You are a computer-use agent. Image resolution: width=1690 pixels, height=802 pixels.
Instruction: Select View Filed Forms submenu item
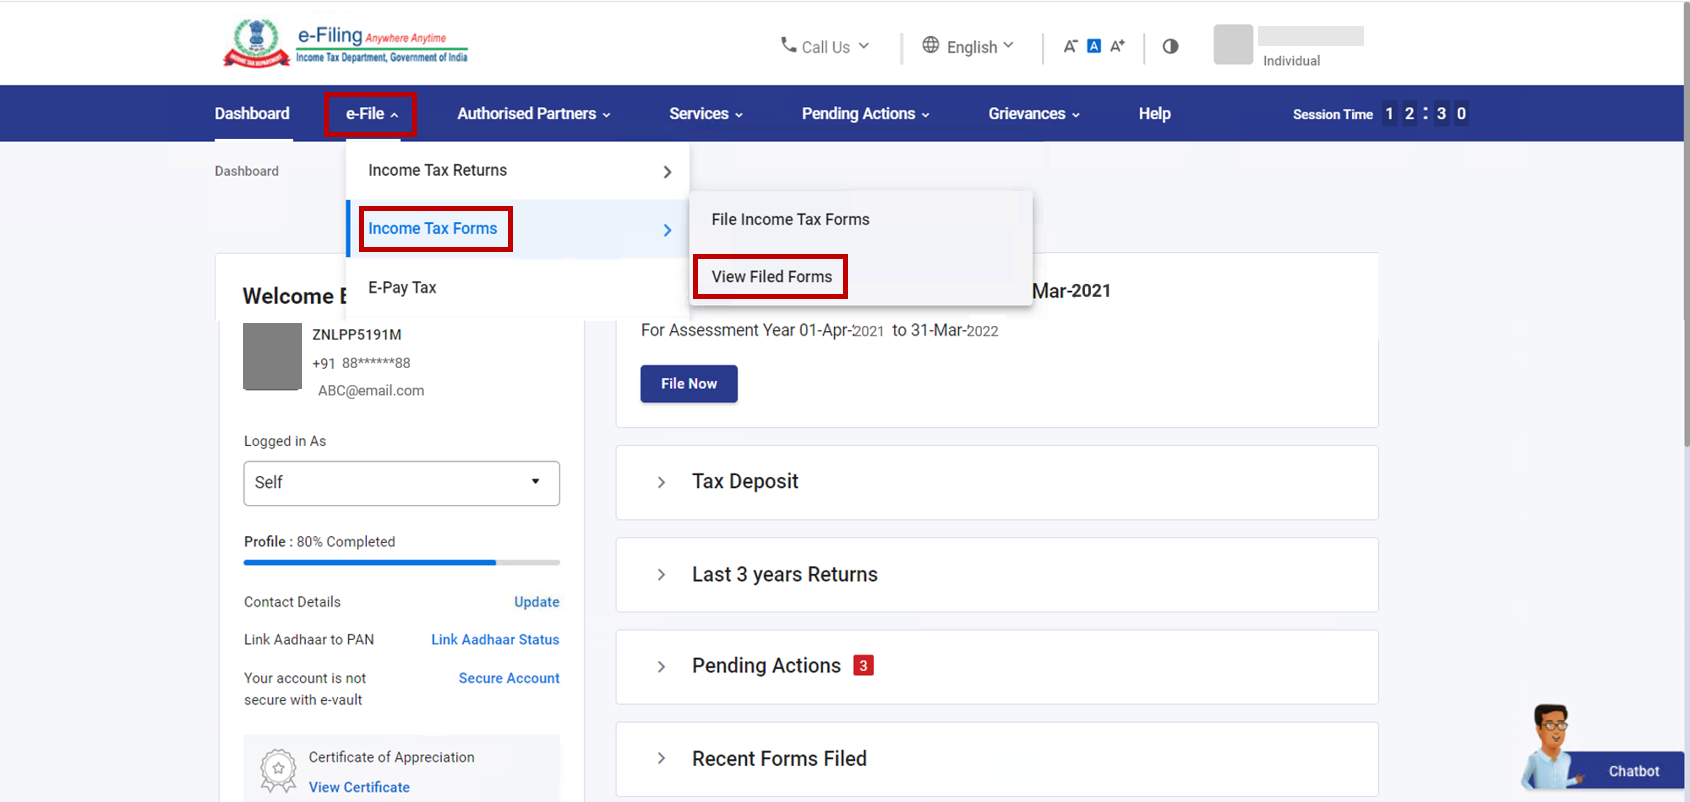click(771, 277)
